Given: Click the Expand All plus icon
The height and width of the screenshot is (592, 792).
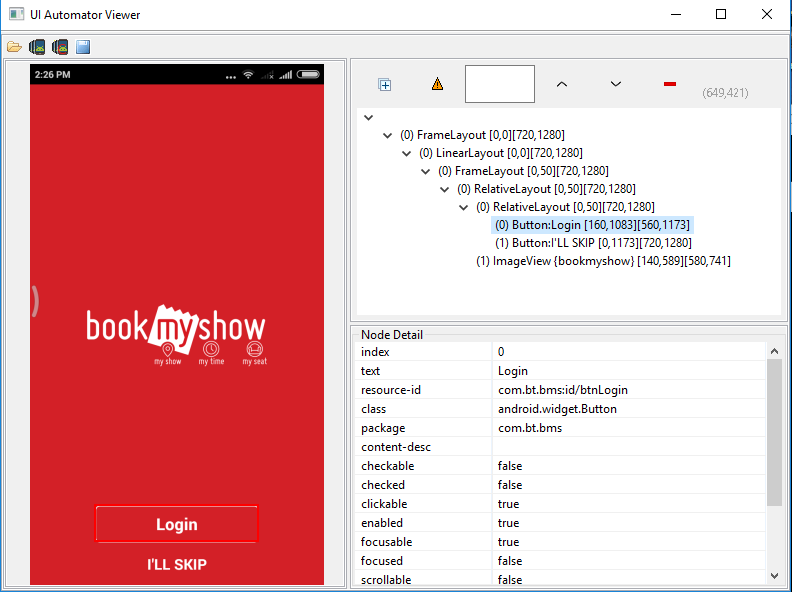Looking at the screenshot, I should [x=385, y=85].
